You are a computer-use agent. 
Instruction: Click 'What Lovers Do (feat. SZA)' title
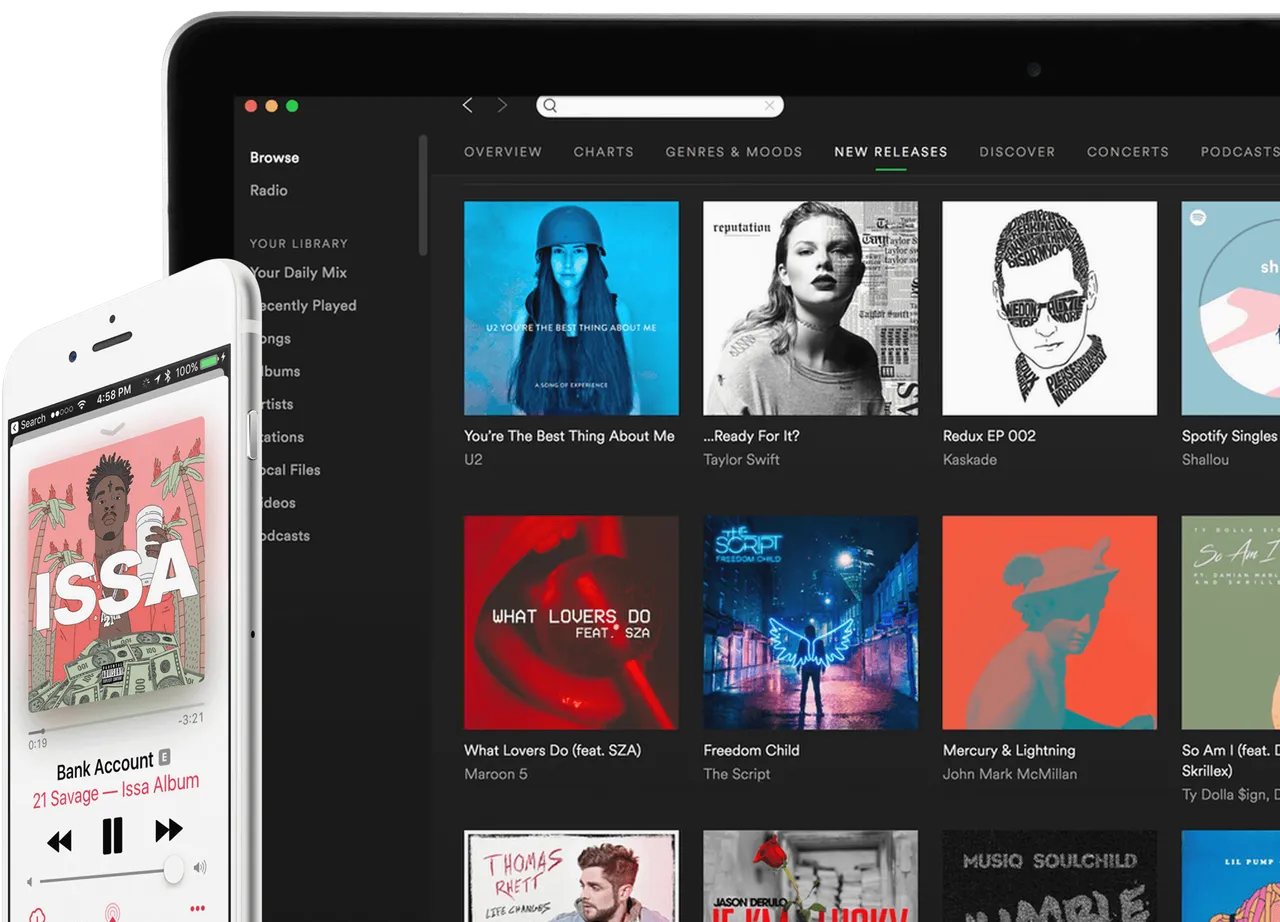click(553, 750)
